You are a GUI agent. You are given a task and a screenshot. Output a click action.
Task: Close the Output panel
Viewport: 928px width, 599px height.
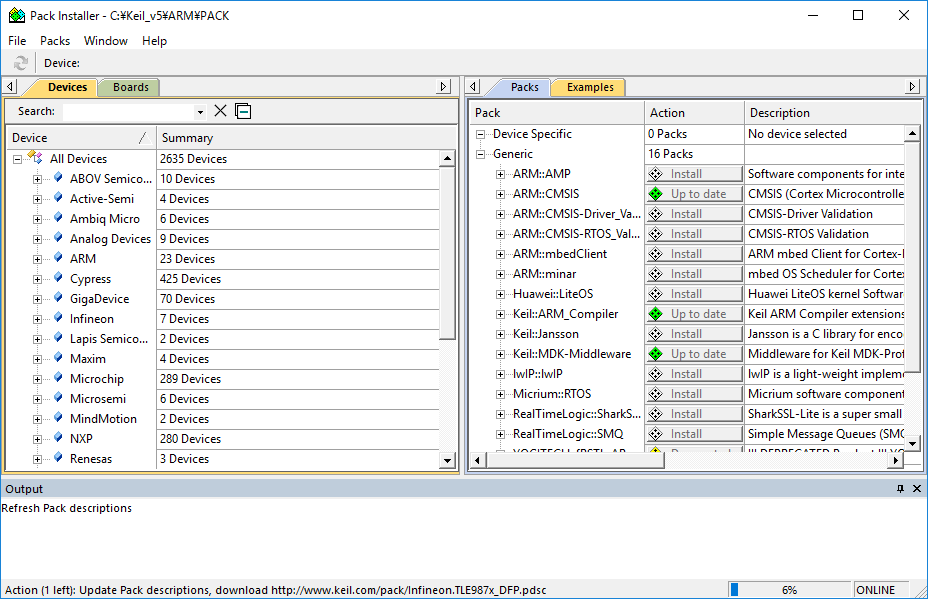(917, 488)
